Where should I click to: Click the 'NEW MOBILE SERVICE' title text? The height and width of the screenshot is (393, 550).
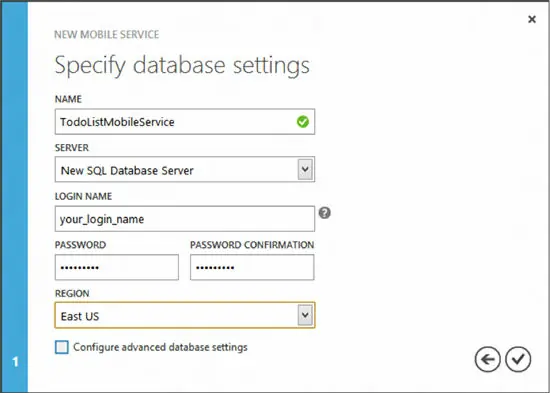coord(107,34)
